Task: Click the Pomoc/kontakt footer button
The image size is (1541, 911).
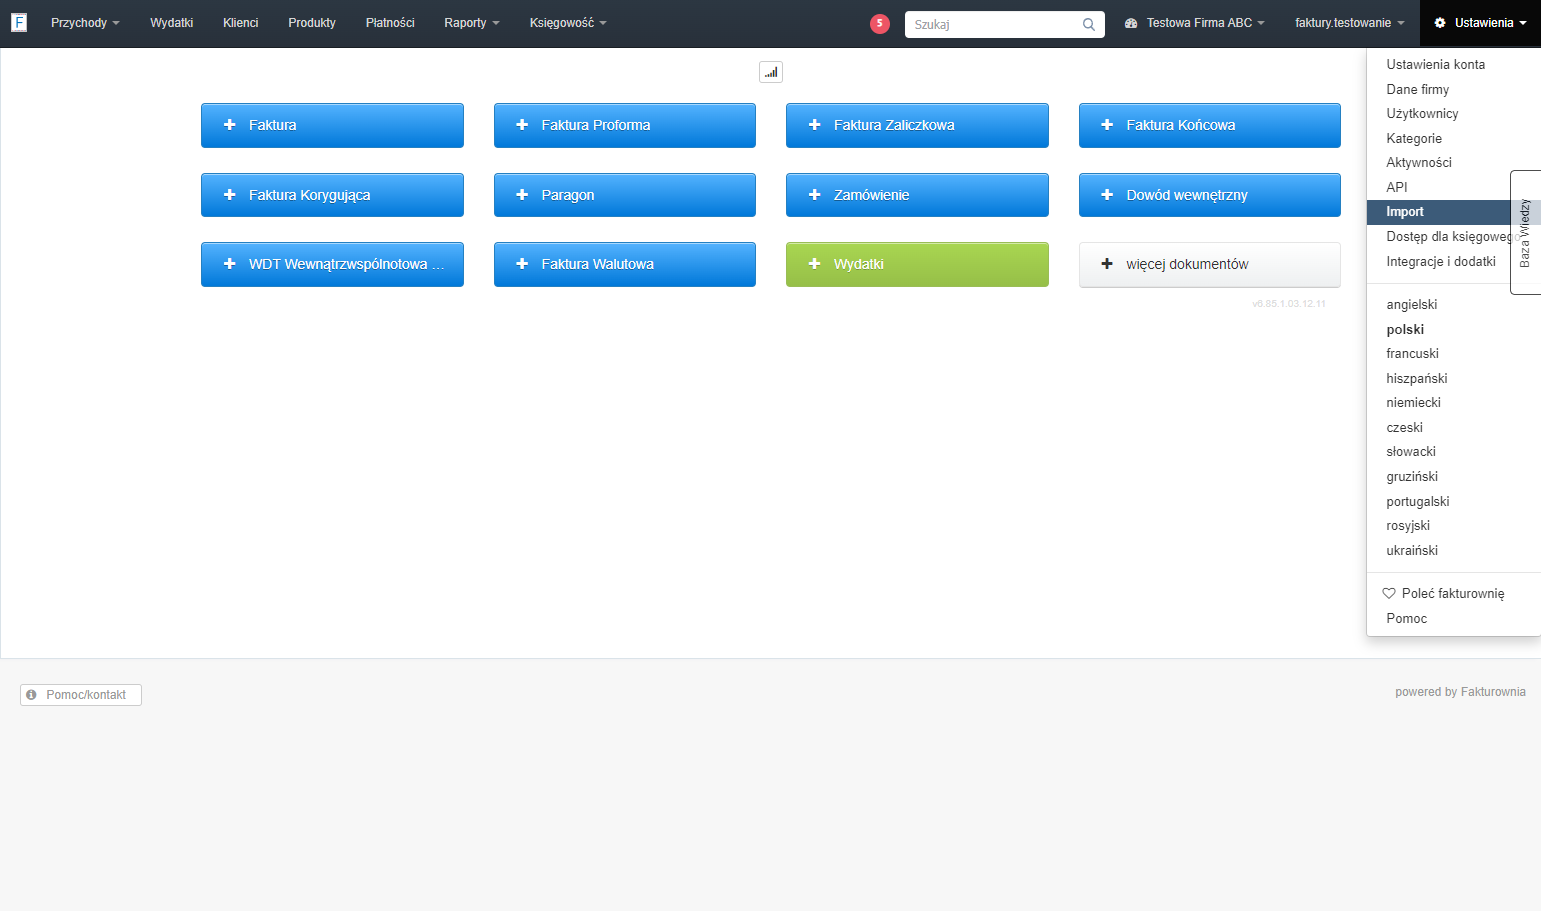Action: pyautogui.click(x=81, y=695)
